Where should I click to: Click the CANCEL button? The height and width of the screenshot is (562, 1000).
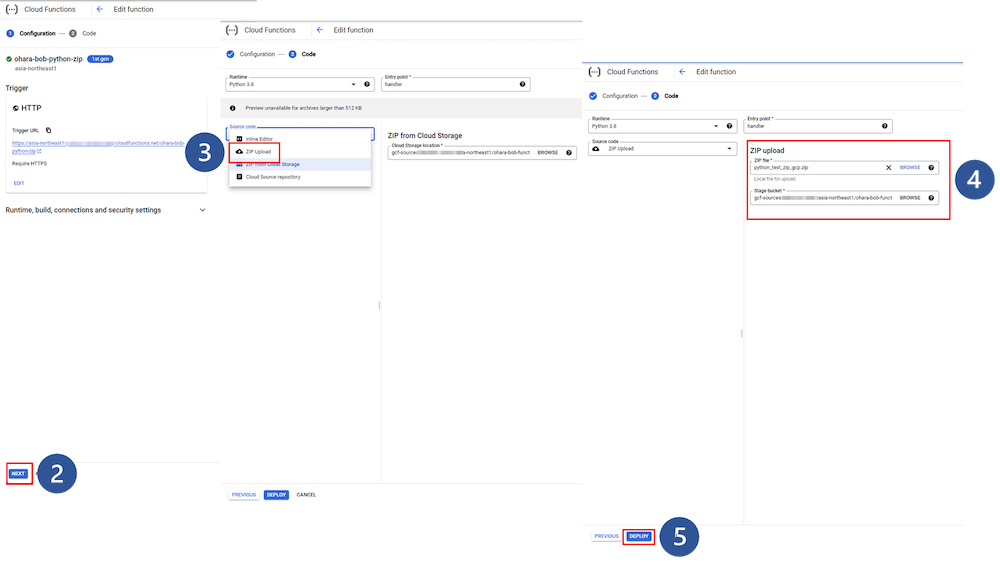tap(306, 495)
